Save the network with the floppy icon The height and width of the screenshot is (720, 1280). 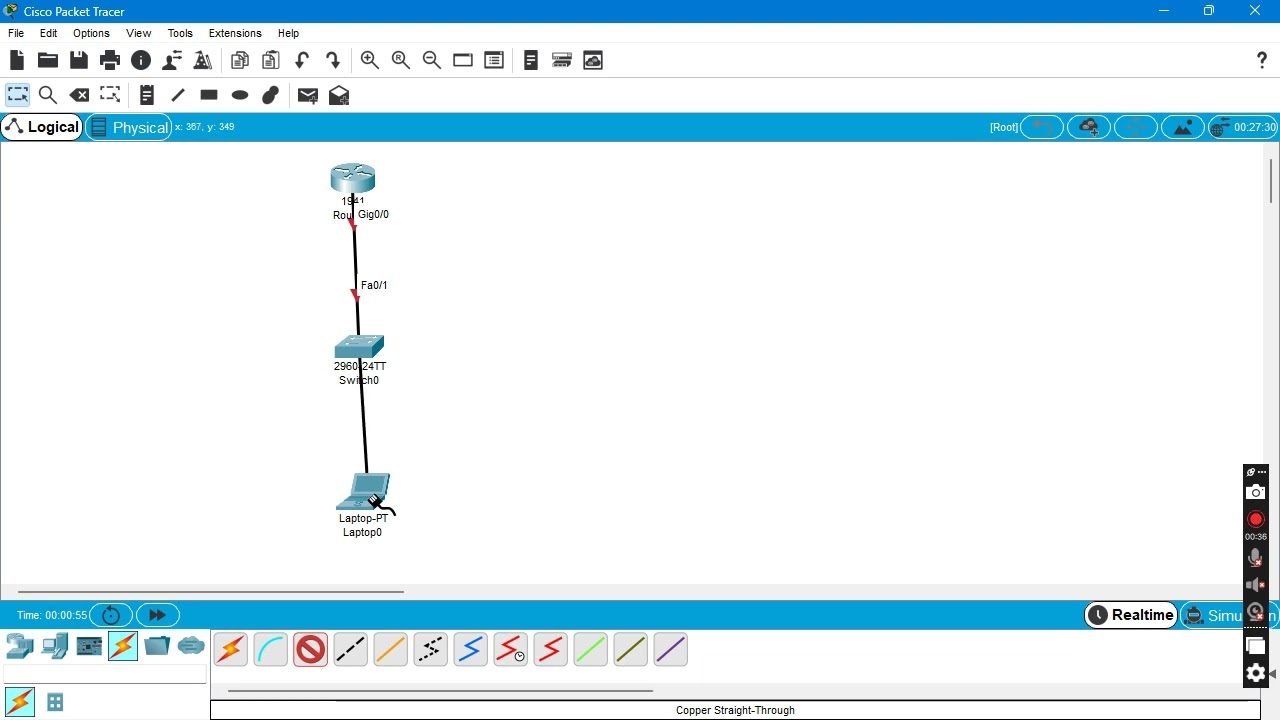(x=79, y=60)
